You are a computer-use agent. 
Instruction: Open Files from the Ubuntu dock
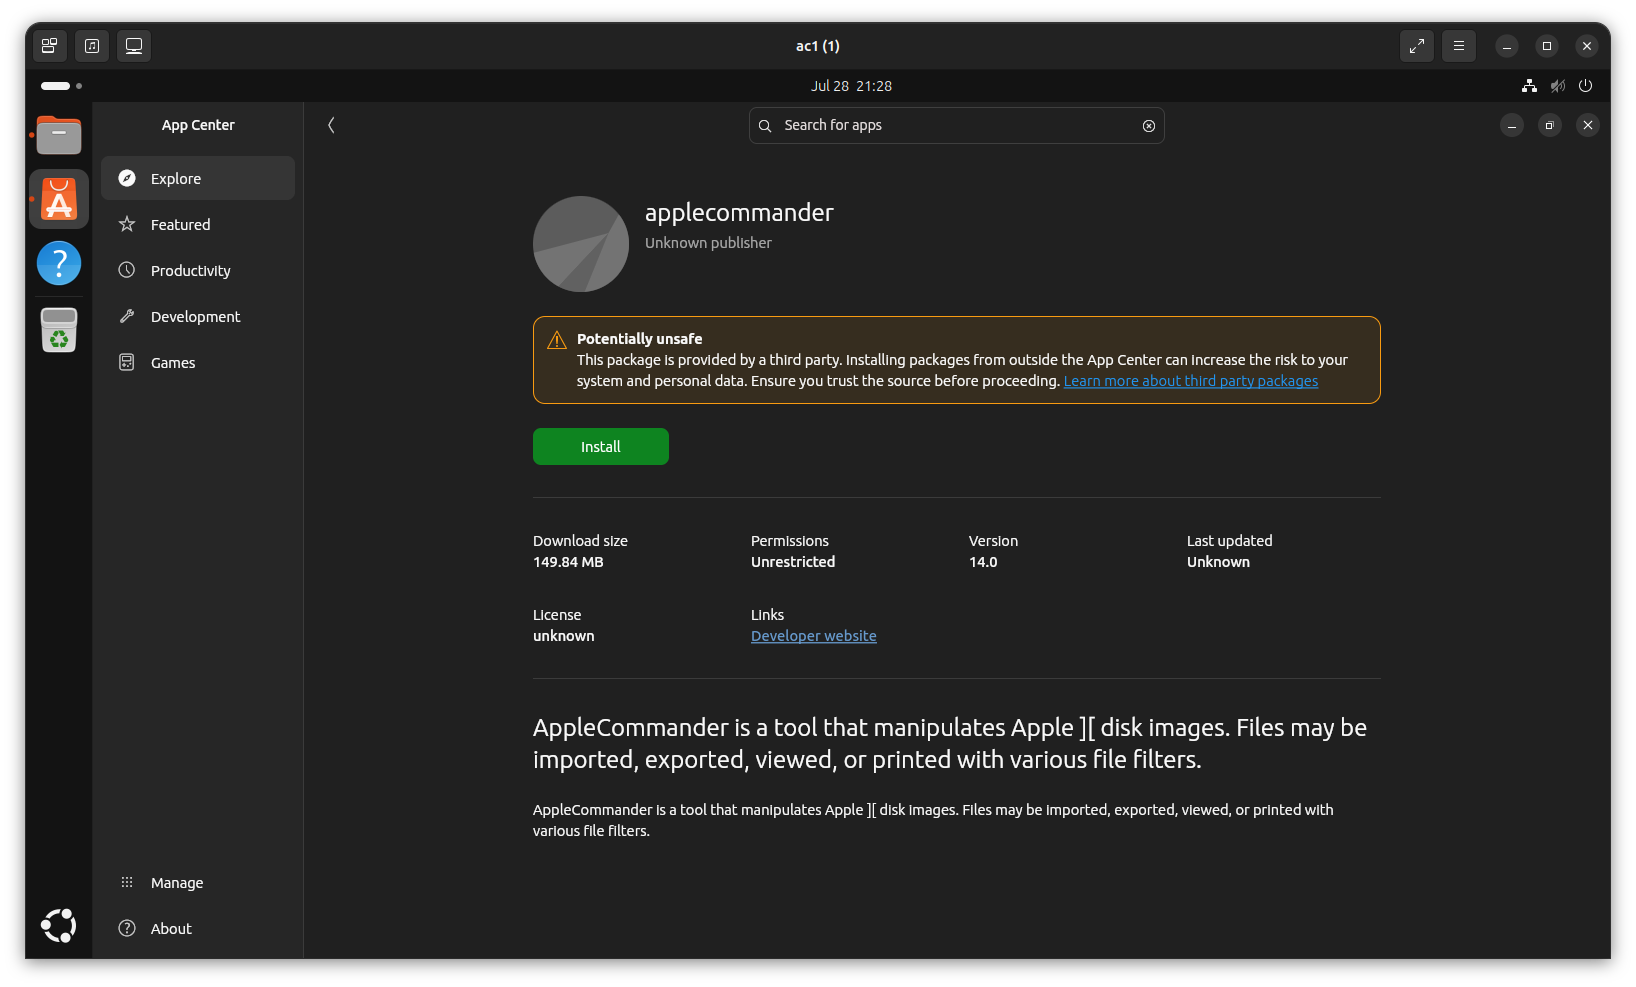pyautogui.click(x=59, y=135)
